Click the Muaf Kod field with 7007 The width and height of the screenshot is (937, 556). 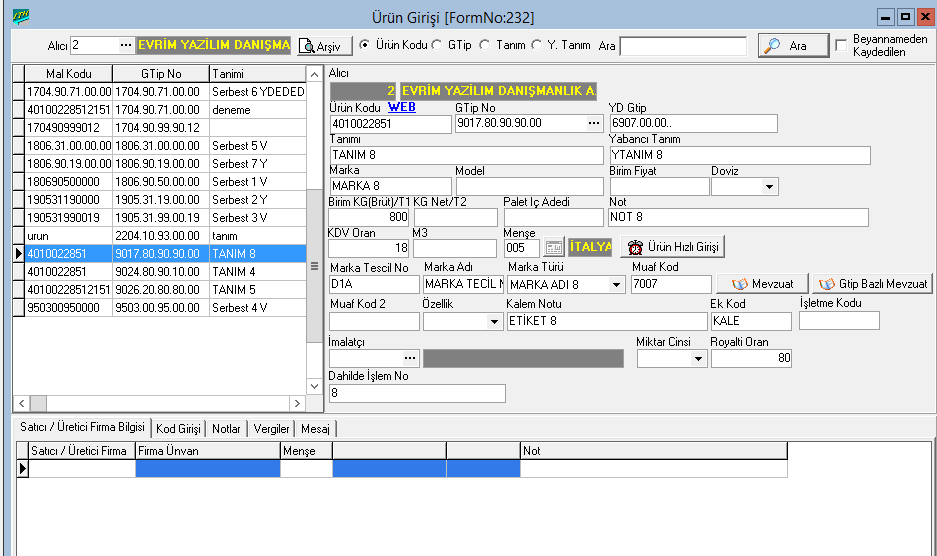click(671, 284)
